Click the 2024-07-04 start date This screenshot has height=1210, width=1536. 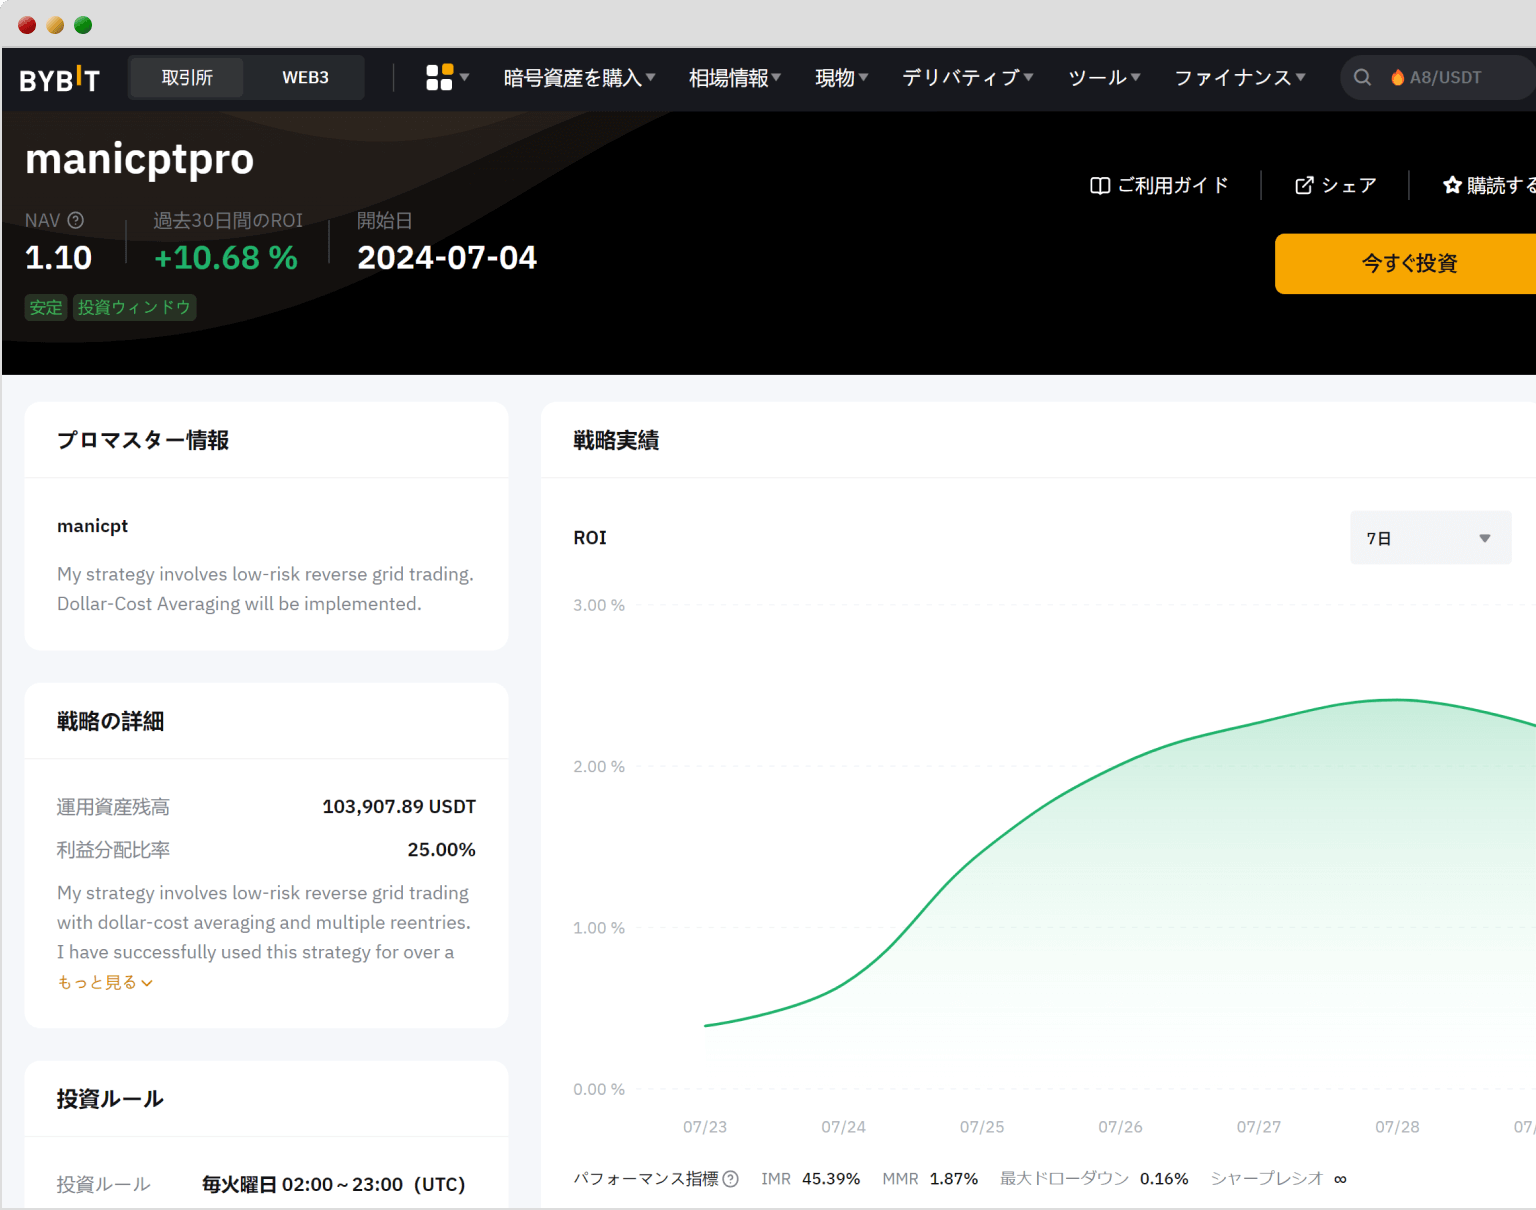click(447, 258)
